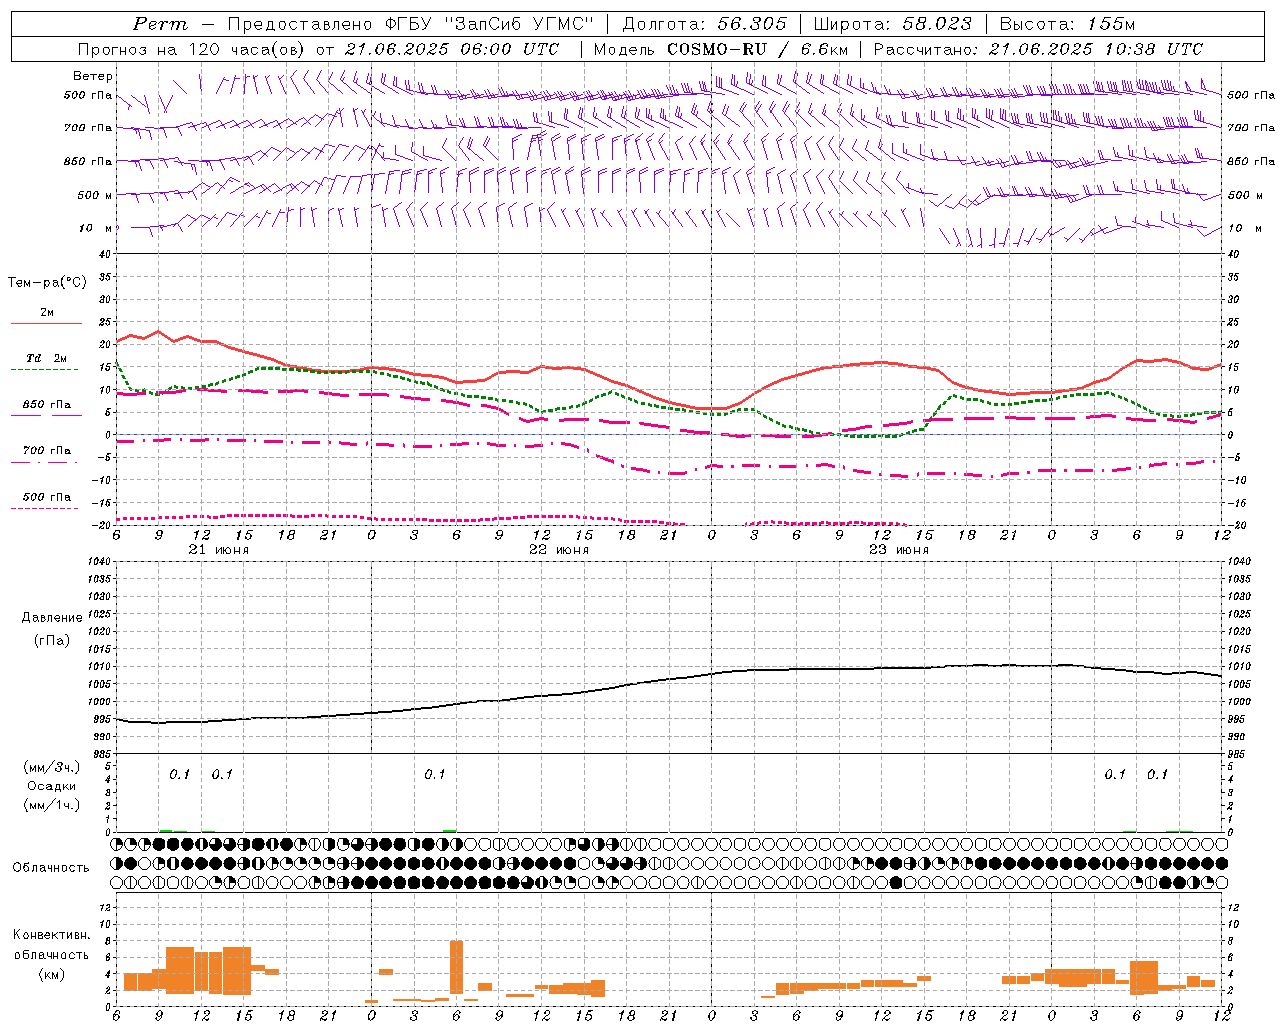Click the "(мм/1ч.)" precipitation unit label
1280x1024 pixels.
52,805
